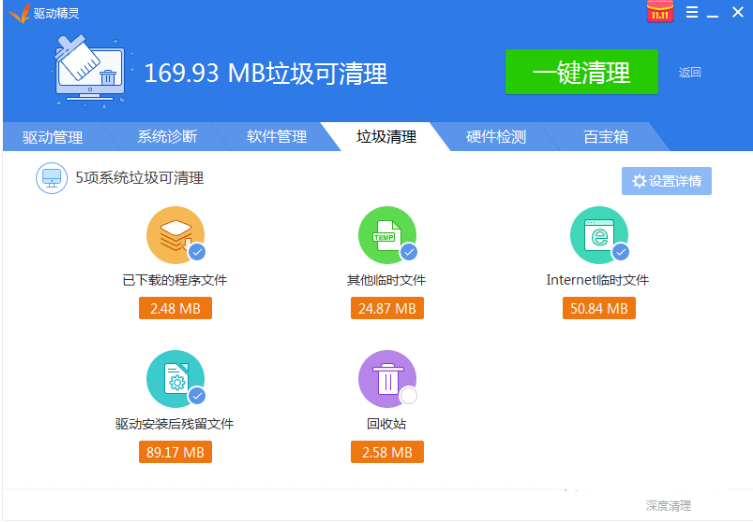
Task: Click the 其他临时文件 green TEMP icon
Action: click(x=387, y=235)
